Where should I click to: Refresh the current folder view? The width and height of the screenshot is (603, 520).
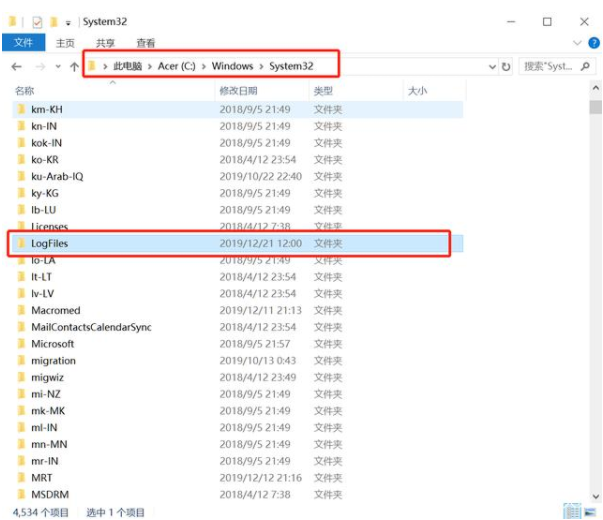pos(506,66)
